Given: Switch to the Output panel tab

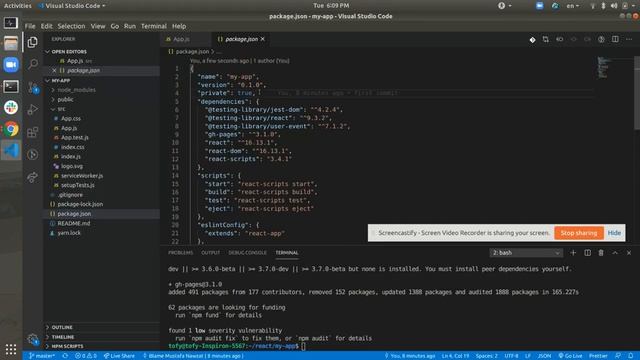Looking at the screenshot, I should (x=210, y=253).
